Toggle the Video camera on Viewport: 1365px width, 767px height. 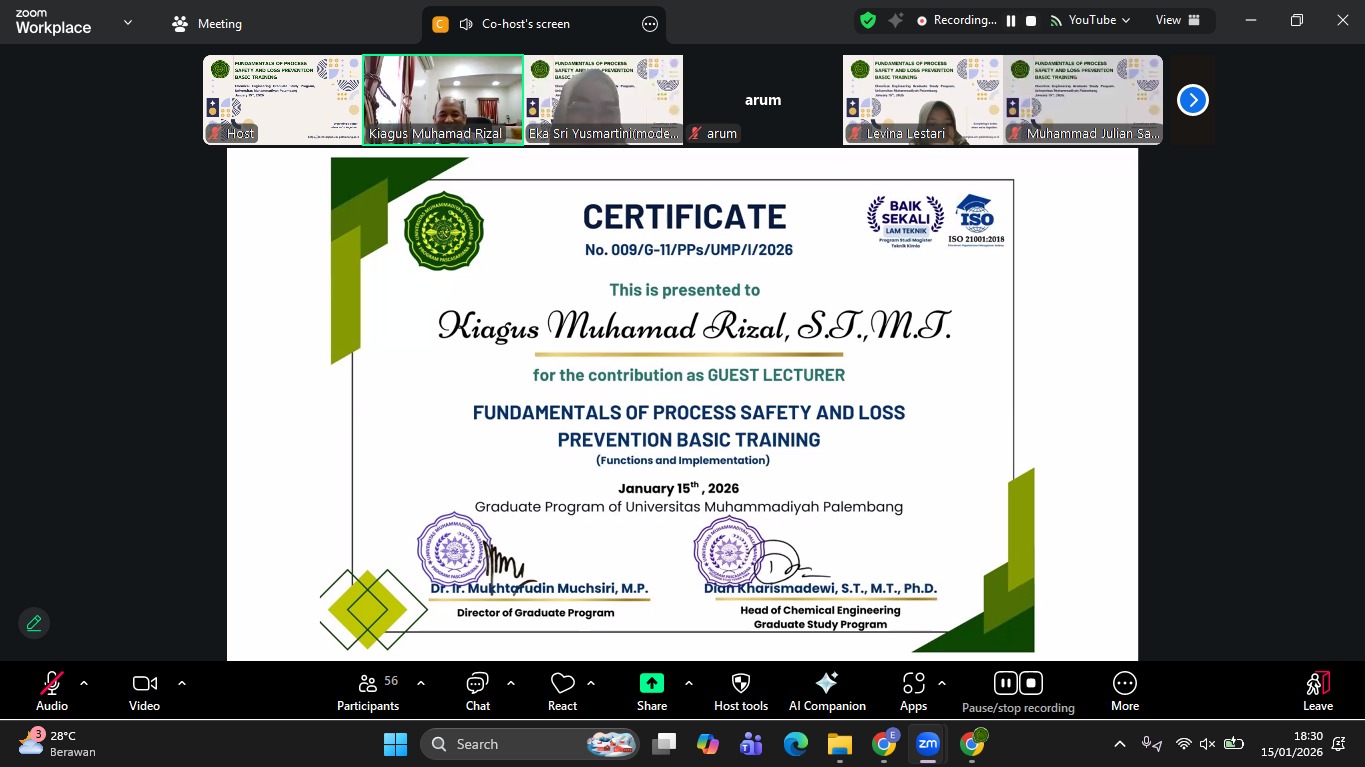(144, 691)
